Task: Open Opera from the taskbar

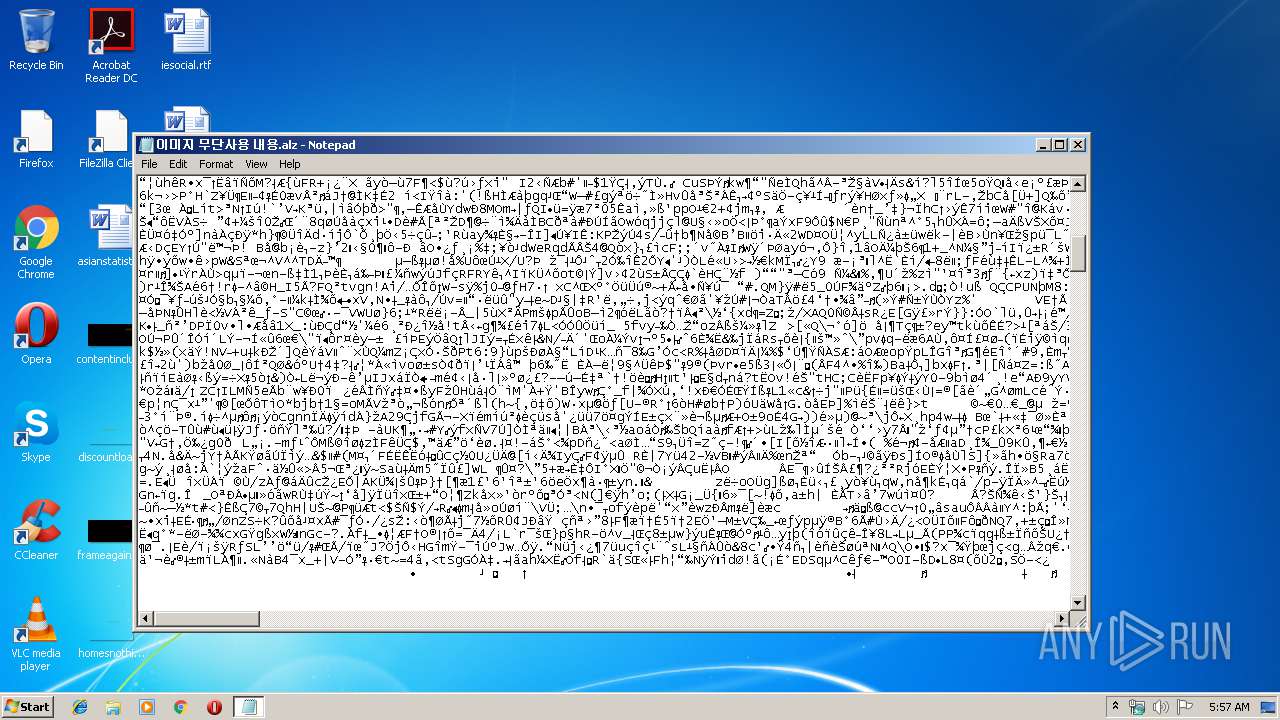Action: click(x=214, y=707)
